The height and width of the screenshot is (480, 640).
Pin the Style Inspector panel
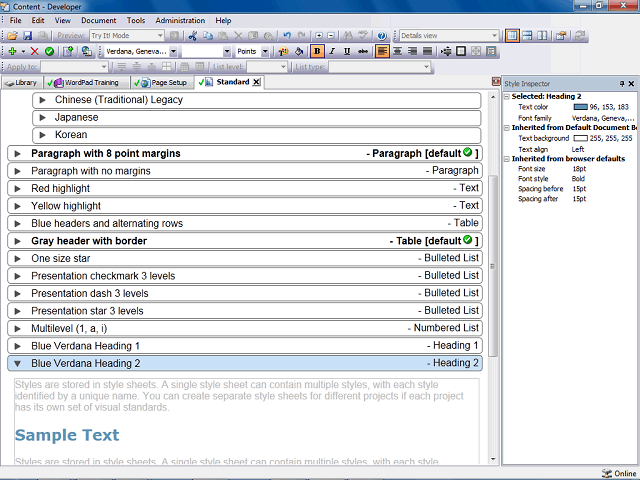tap(622, 83)
